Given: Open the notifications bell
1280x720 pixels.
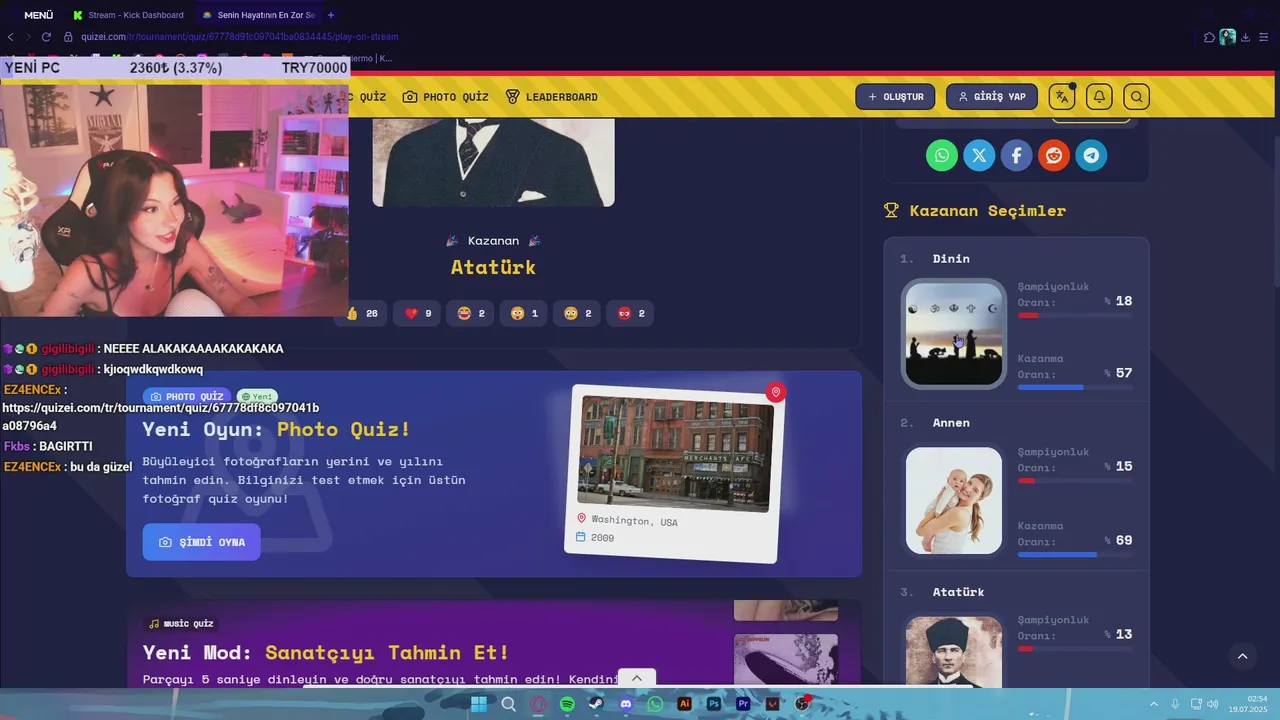Looking at the screenshot, I should [x=1099, y=97].
